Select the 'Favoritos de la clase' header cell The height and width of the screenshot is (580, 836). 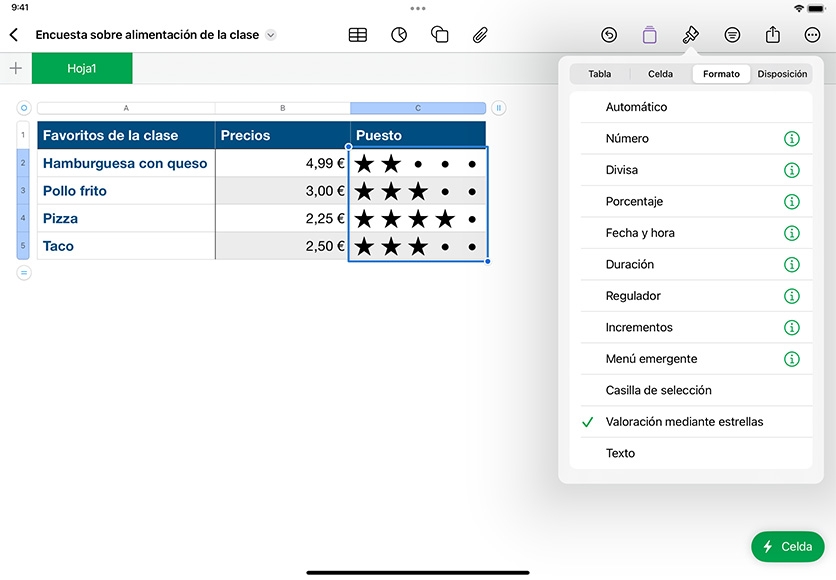pos(126,135)
